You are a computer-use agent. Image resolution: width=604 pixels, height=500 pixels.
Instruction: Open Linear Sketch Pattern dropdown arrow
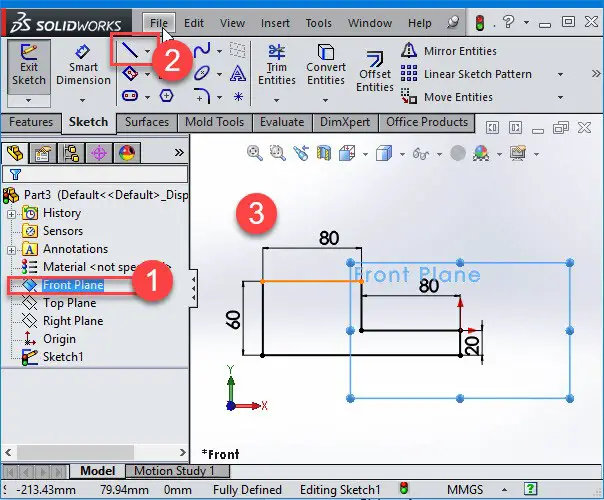561,74
